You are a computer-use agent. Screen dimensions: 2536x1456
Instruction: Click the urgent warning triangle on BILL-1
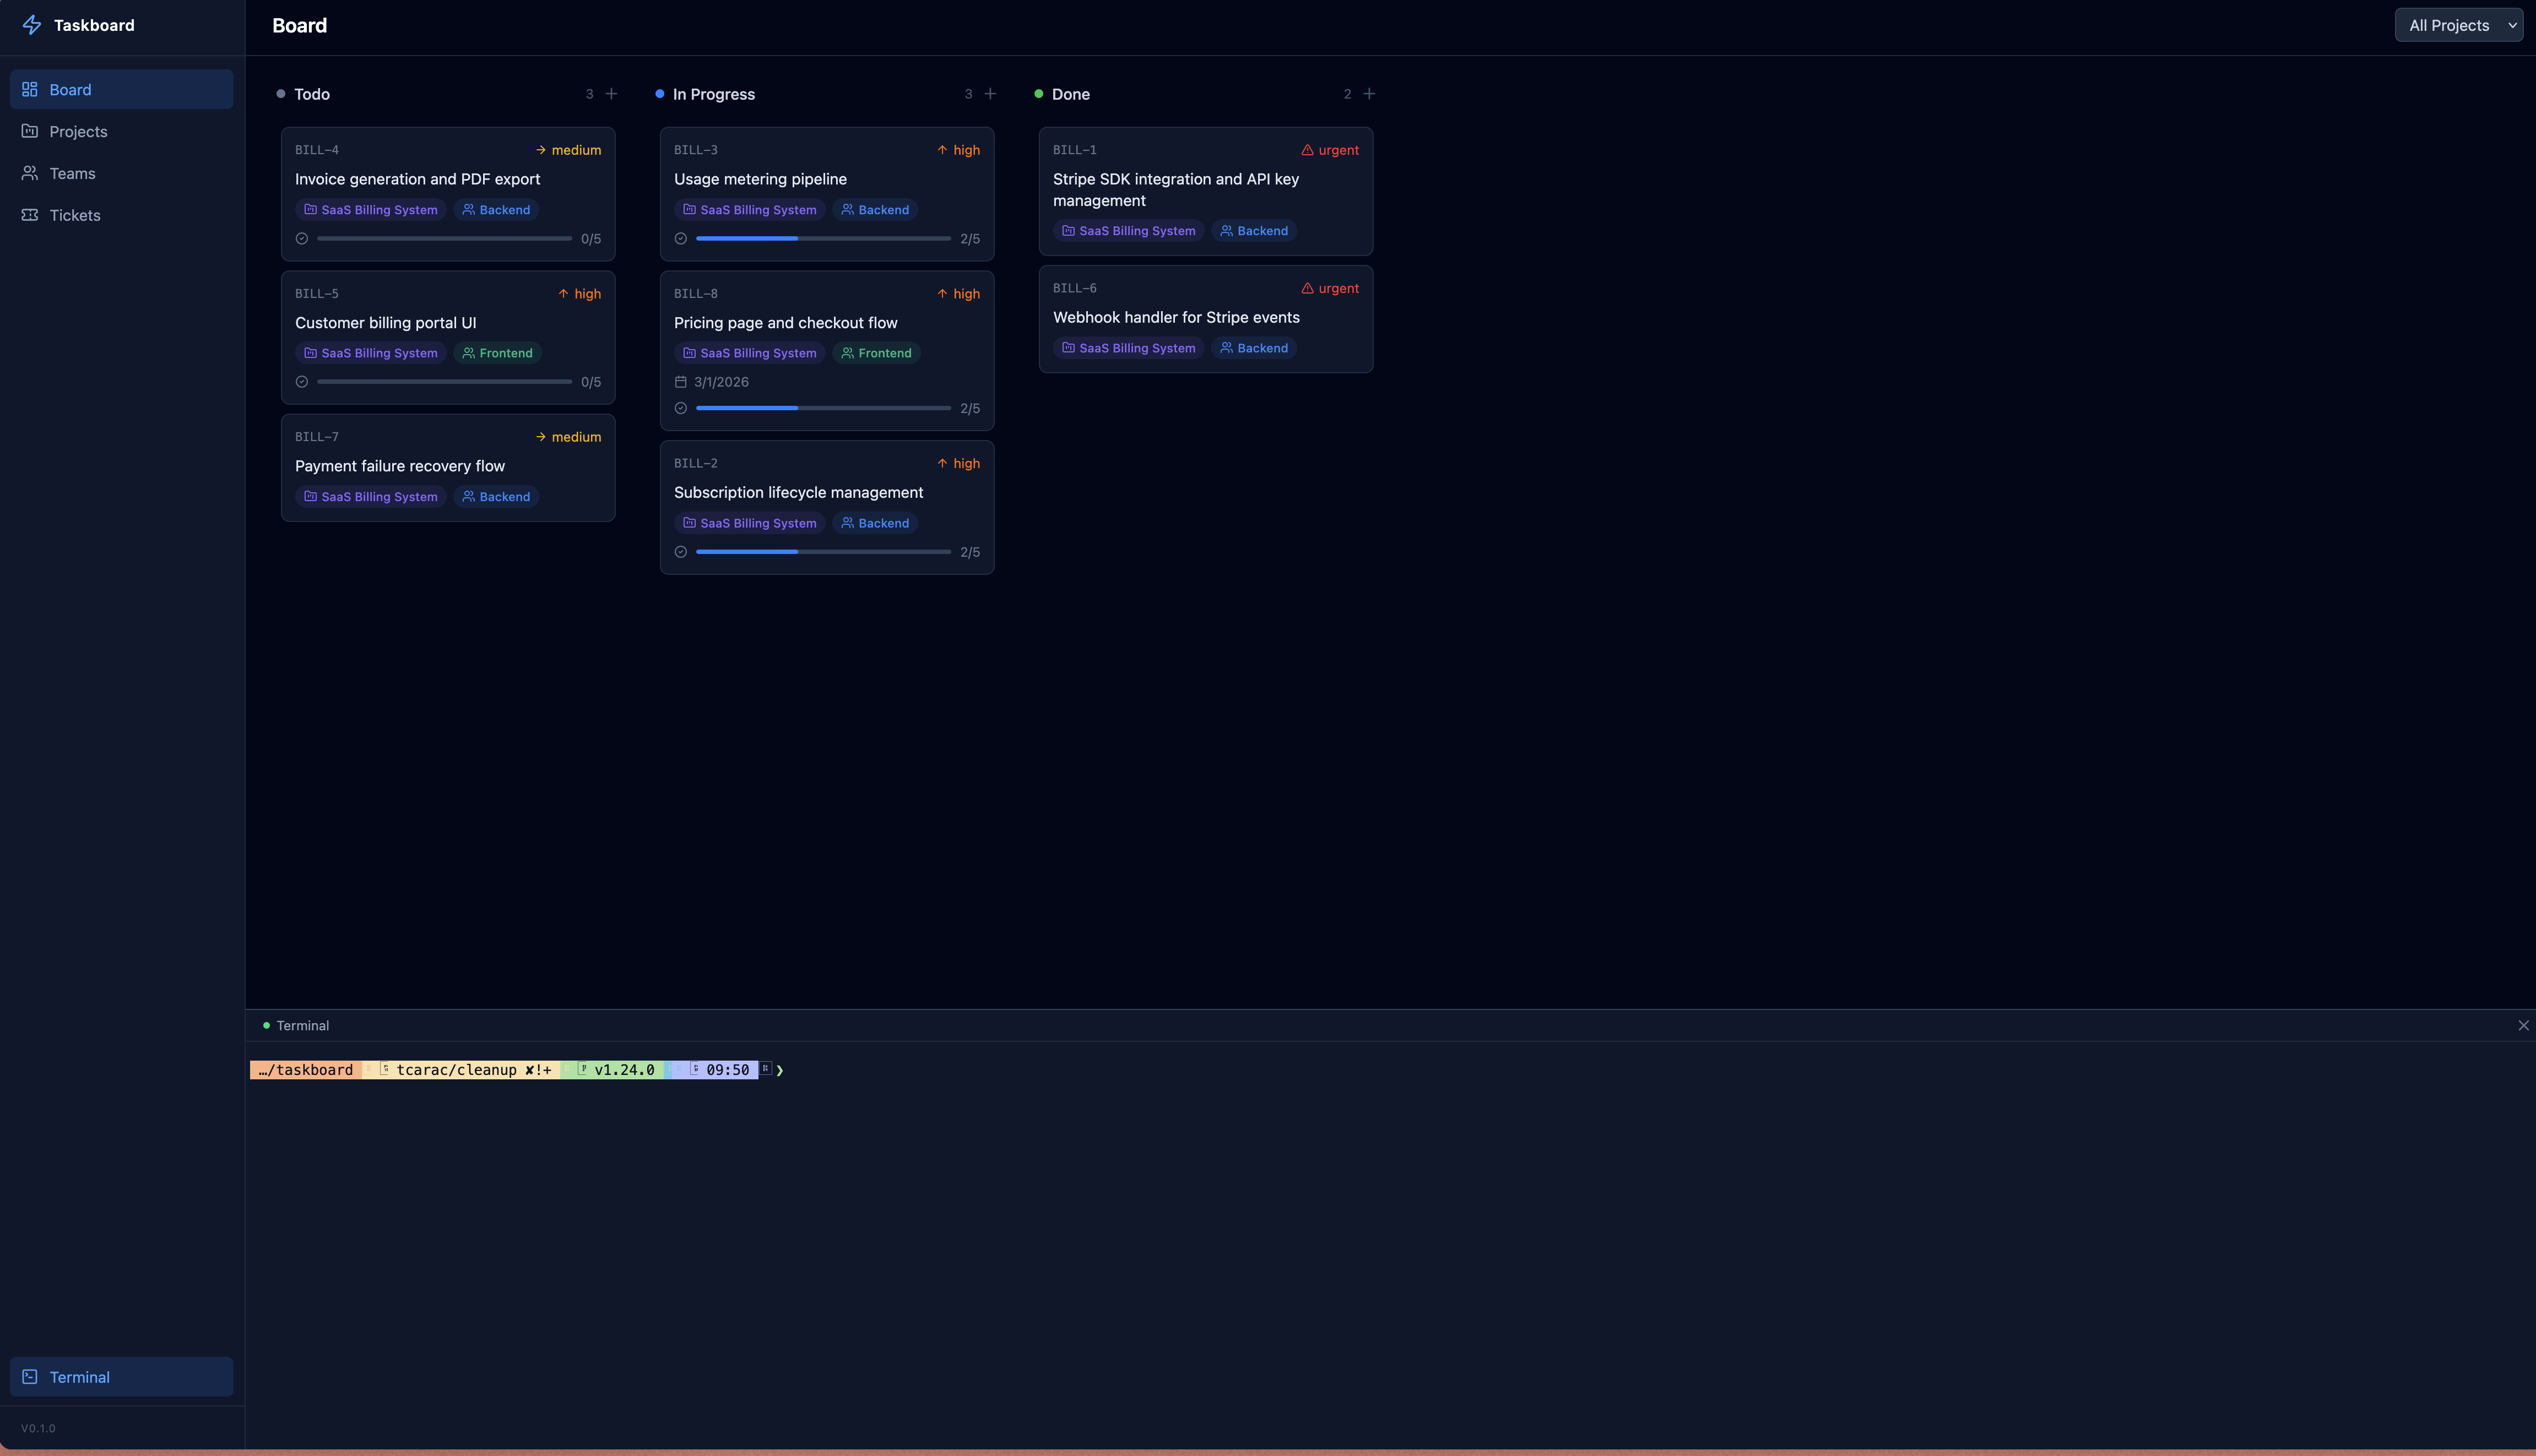pyautogui.click(x=1308, y=149)
